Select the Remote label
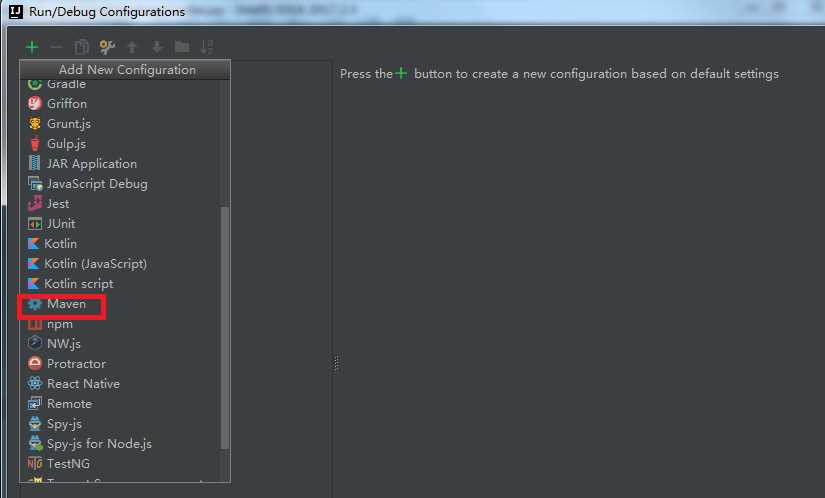 [69, 403]
